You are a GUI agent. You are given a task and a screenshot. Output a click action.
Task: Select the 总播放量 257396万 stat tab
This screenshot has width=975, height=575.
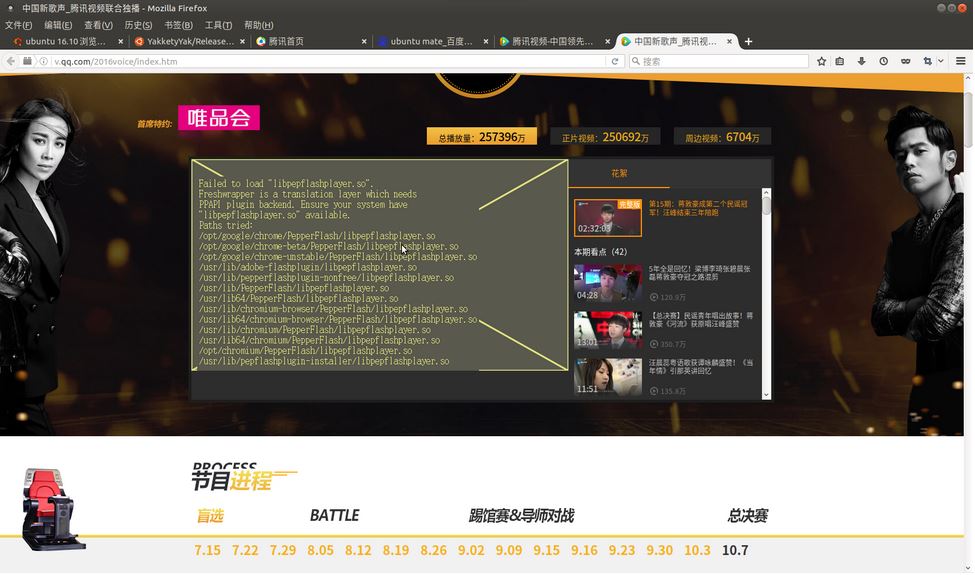click(x=481, y=137)
